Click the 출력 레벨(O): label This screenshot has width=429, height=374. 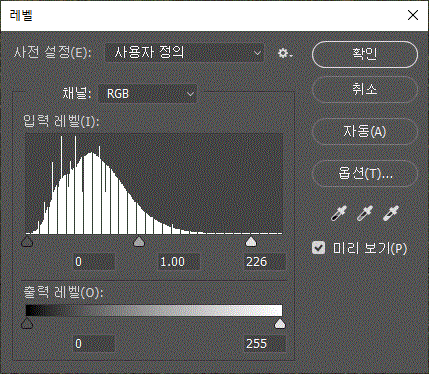[63, 292]
